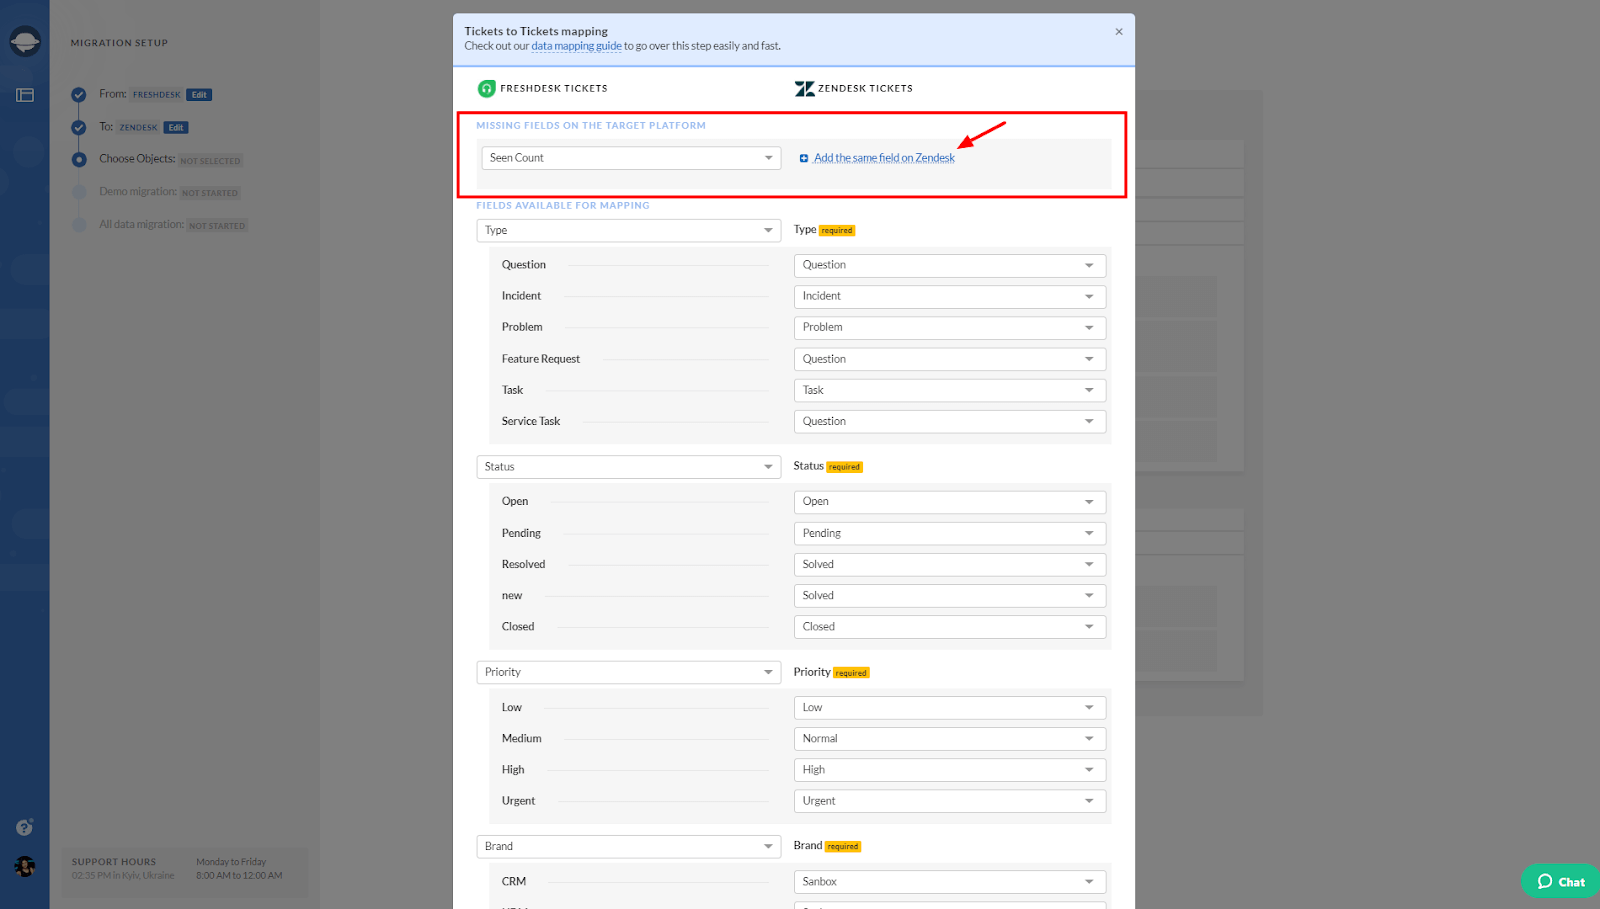Open the sidebar panel layout icon
Viewport: 1600px width, 909px height.
(x=25, y=95)
